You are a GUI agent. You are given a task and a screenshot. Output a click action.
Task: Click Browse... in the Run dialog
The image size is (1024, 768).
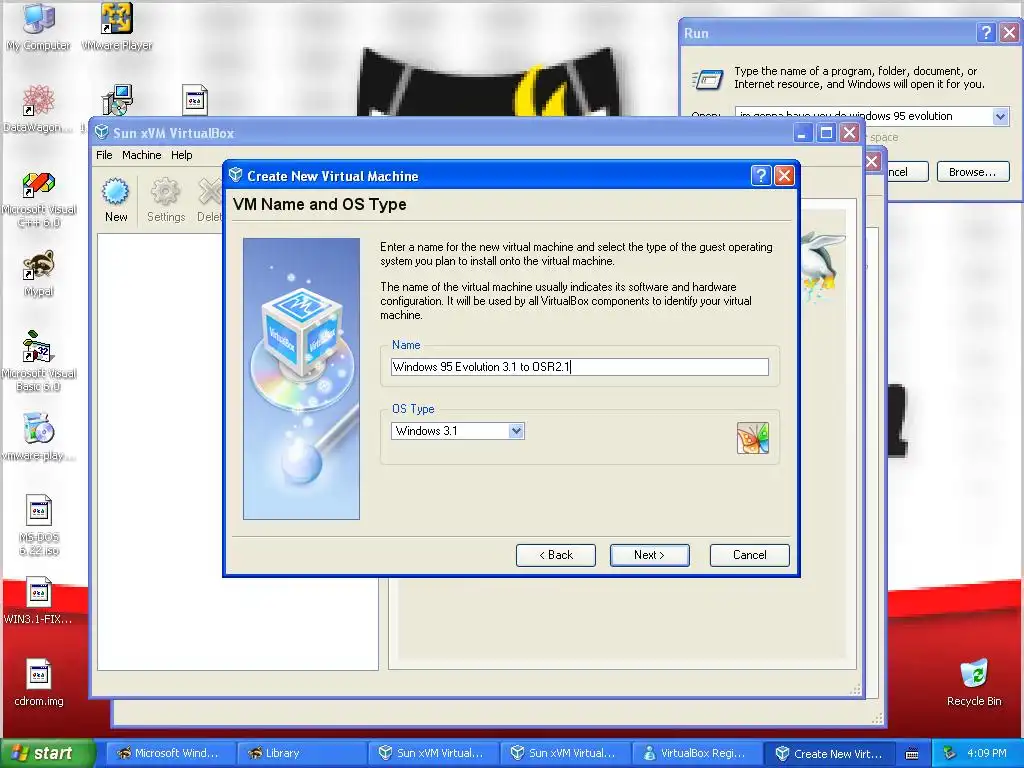(x=973, y=172)
